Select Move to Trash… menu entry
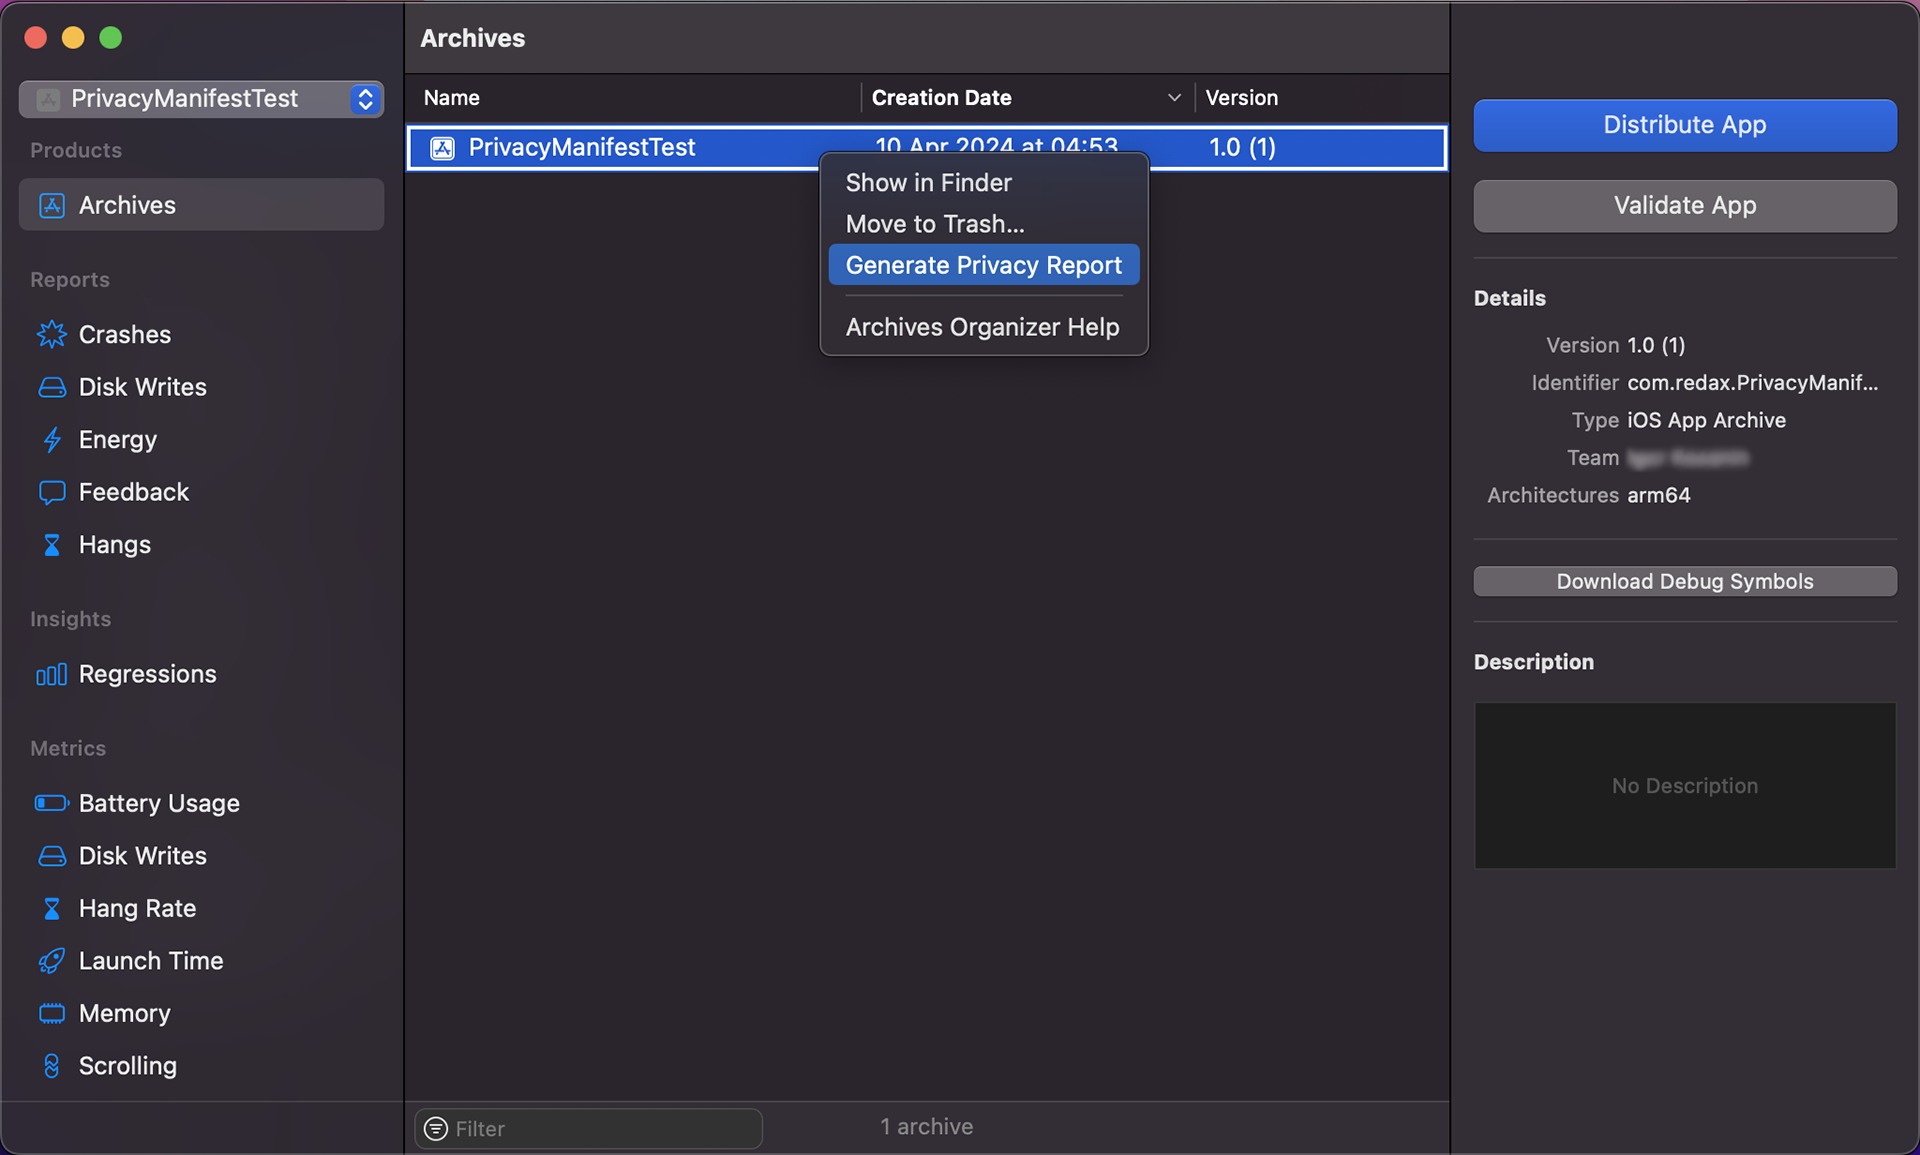This screenshot has height=1155, width=1920. 984,224
